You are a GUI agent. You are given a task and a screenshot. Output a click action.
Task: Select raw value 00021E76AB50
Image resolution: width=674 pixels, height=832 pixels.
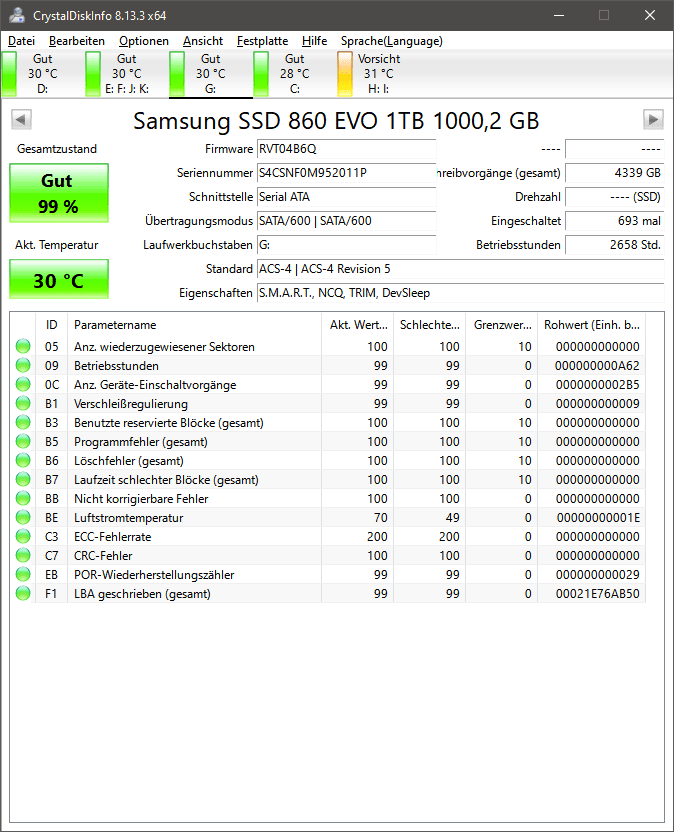(598, 594)
